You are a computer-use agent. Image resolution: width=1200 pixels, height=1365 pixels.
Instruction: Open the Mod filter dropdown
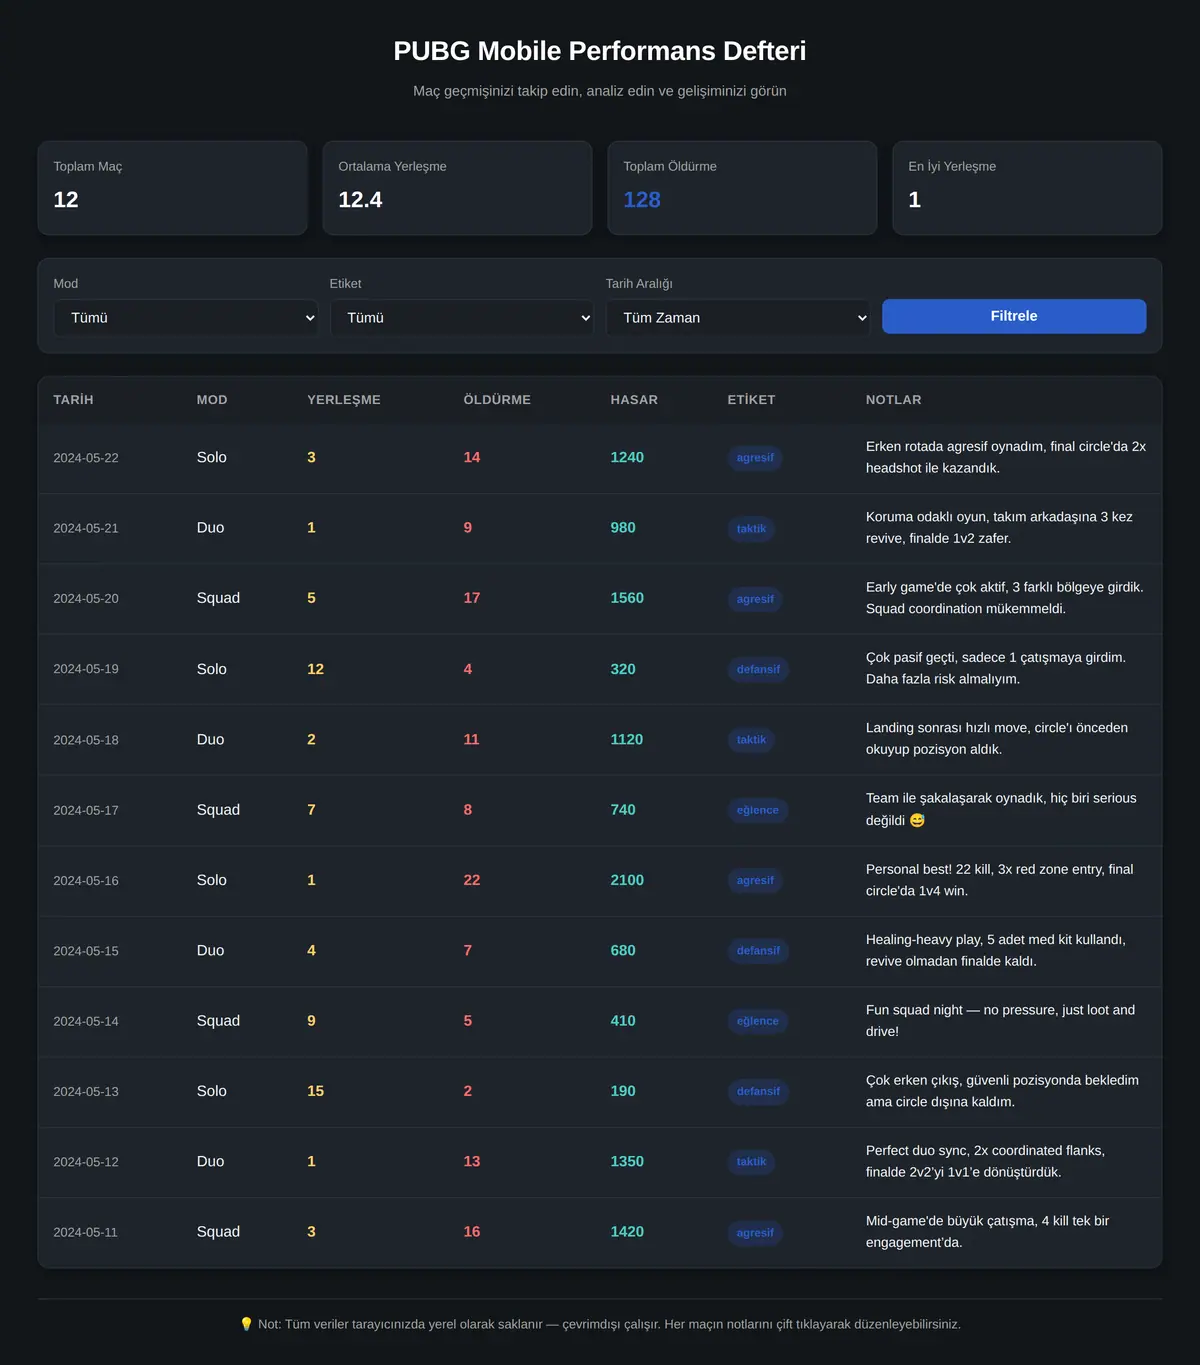click(x=186, y=318)
